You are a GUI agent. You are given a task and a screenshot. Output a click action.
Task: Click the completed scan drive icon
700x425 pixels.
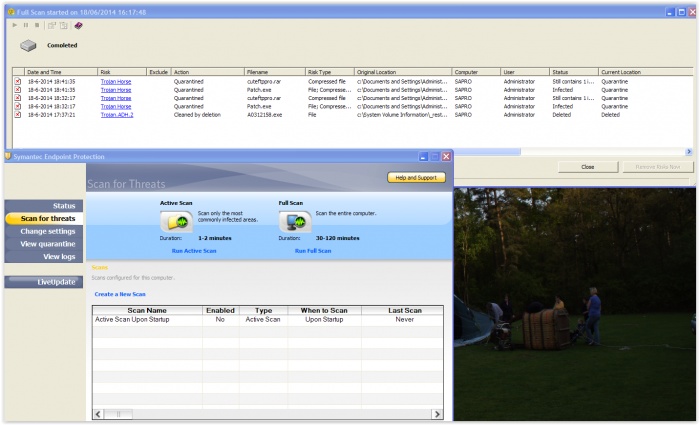29,45
